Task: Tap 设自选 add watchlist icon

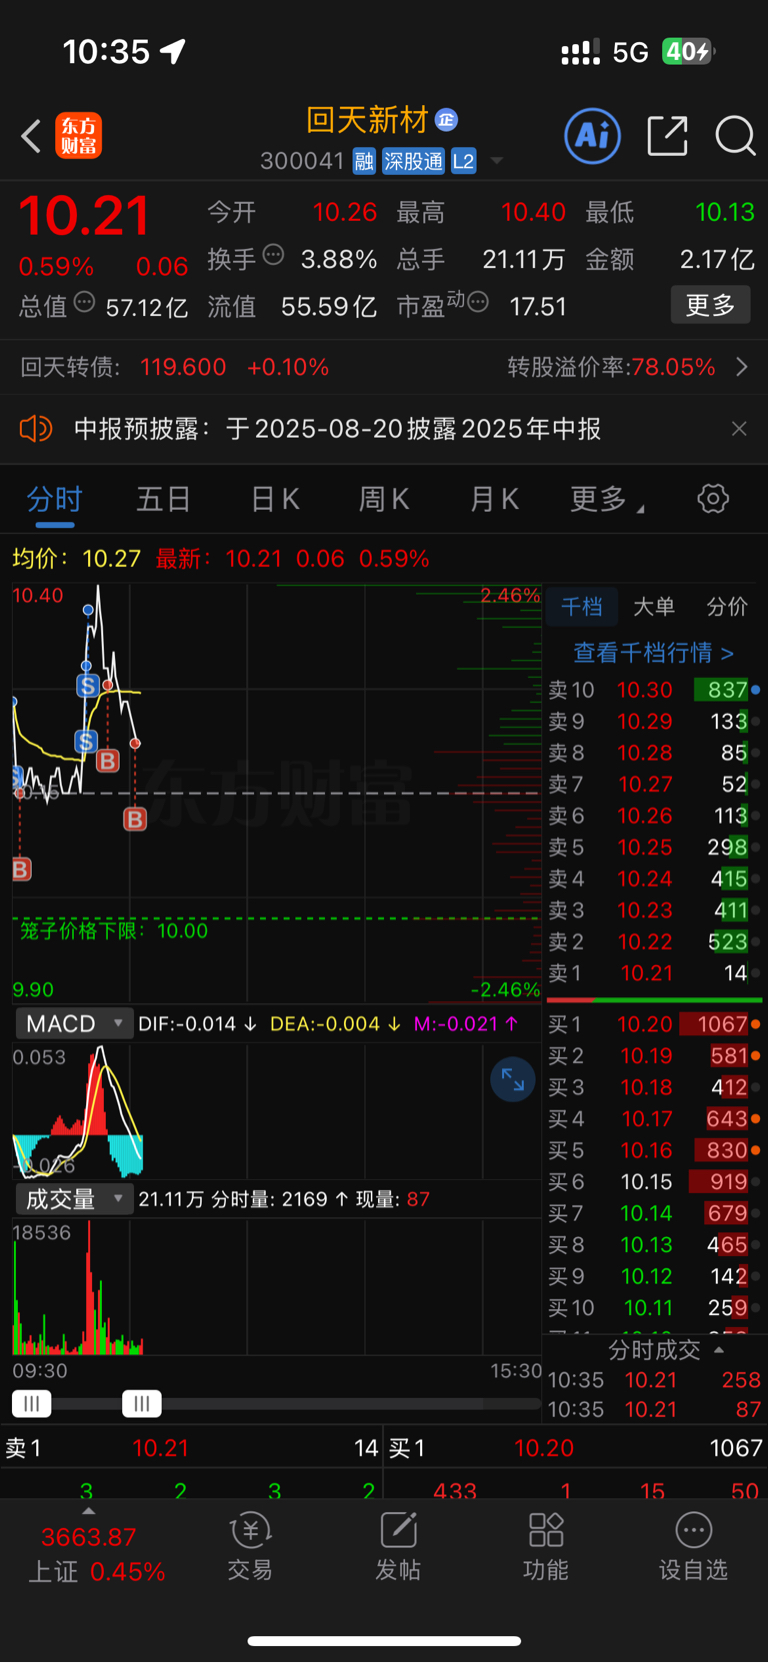Action: (x=693, y=1546)
